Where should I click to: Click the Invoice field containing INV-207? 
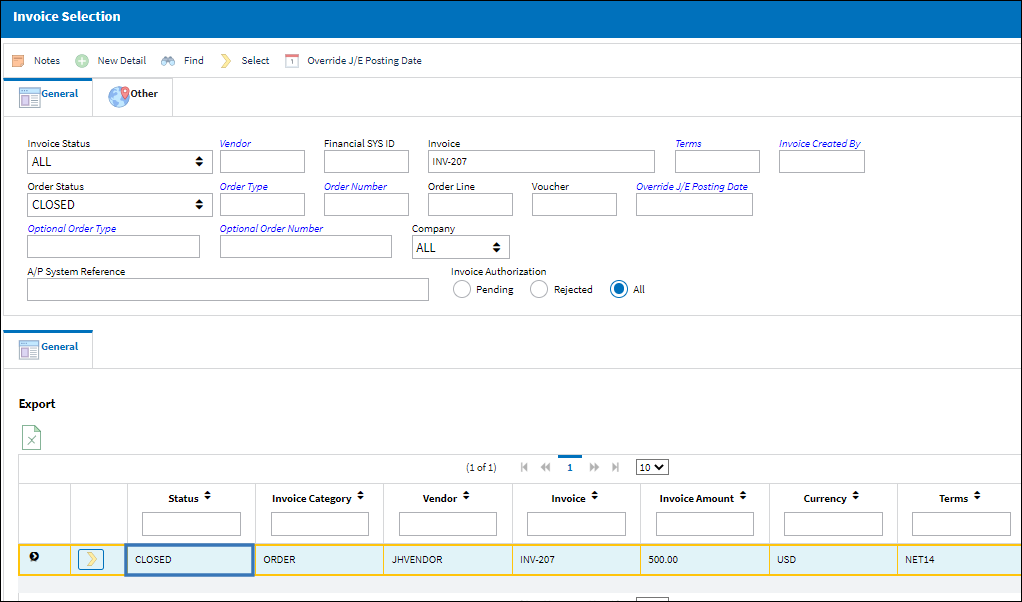point(542,162)
